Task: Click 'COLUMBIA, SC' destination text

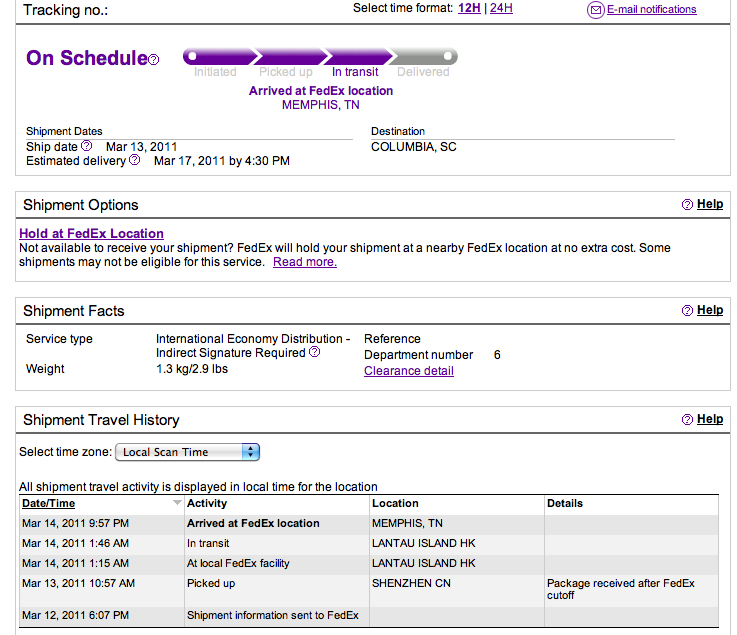Action: click(x=414, y=147)
